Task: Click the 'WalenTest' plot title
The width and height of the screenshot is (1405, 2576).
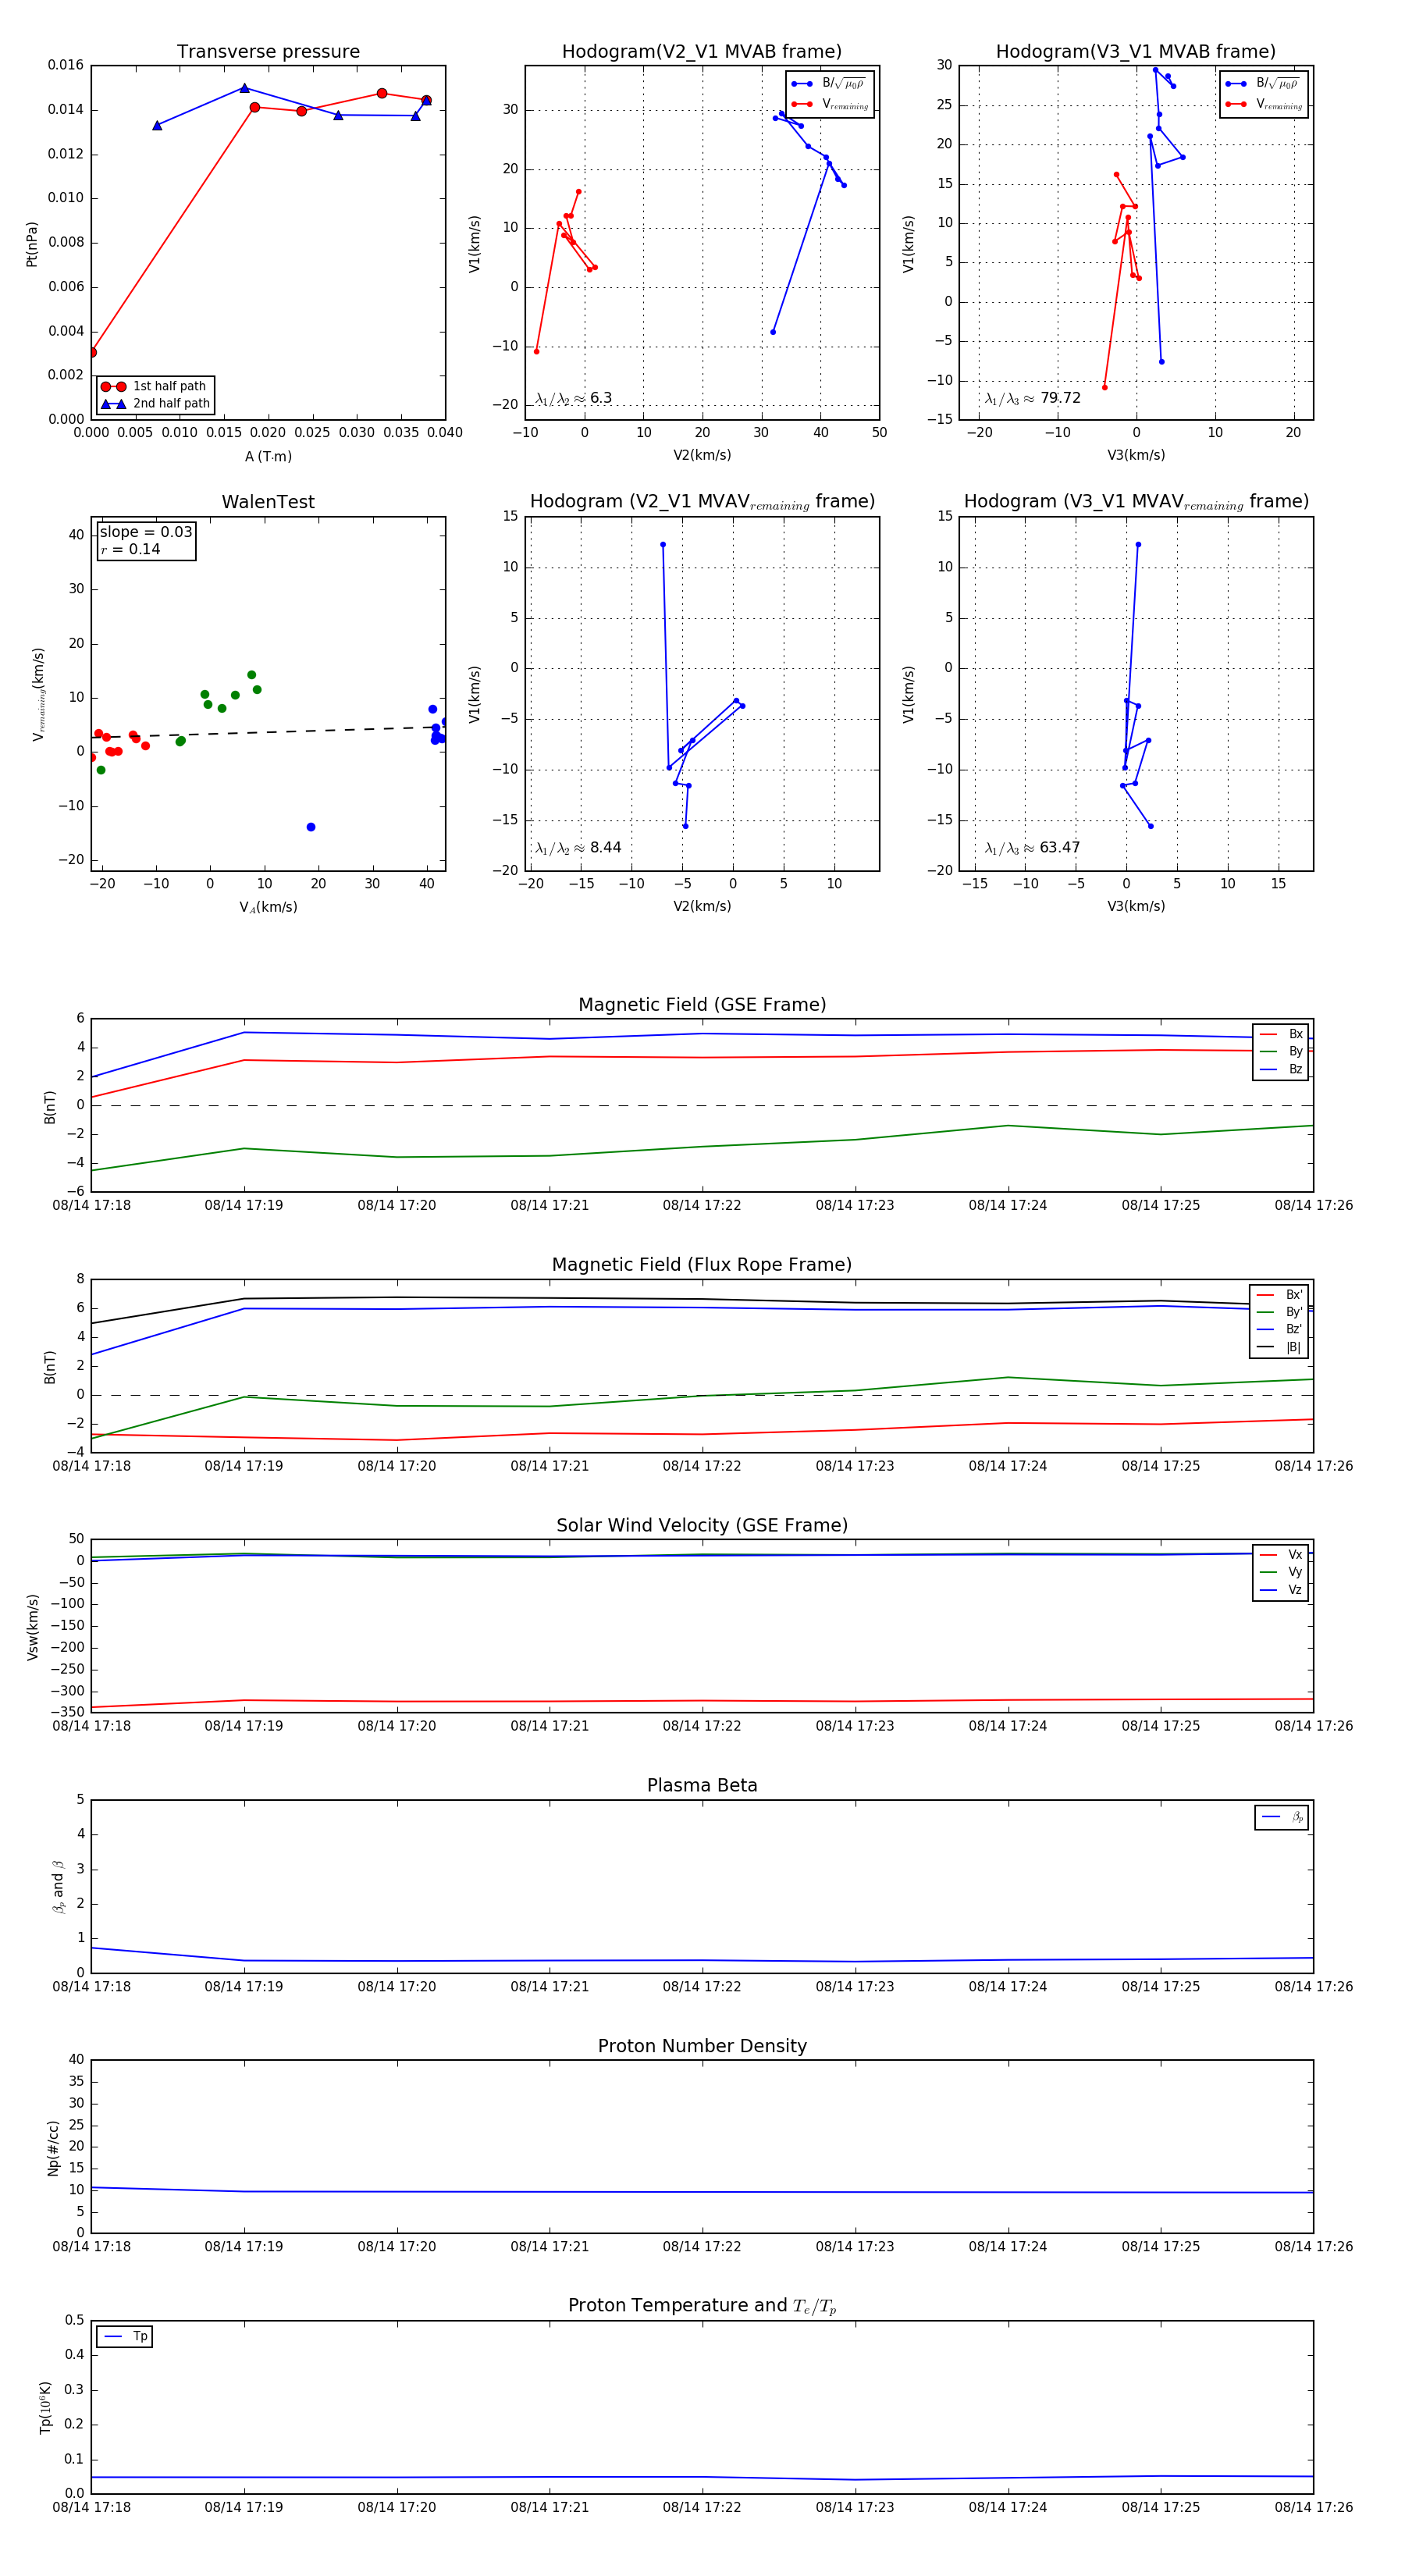Action: click(268, 502)
